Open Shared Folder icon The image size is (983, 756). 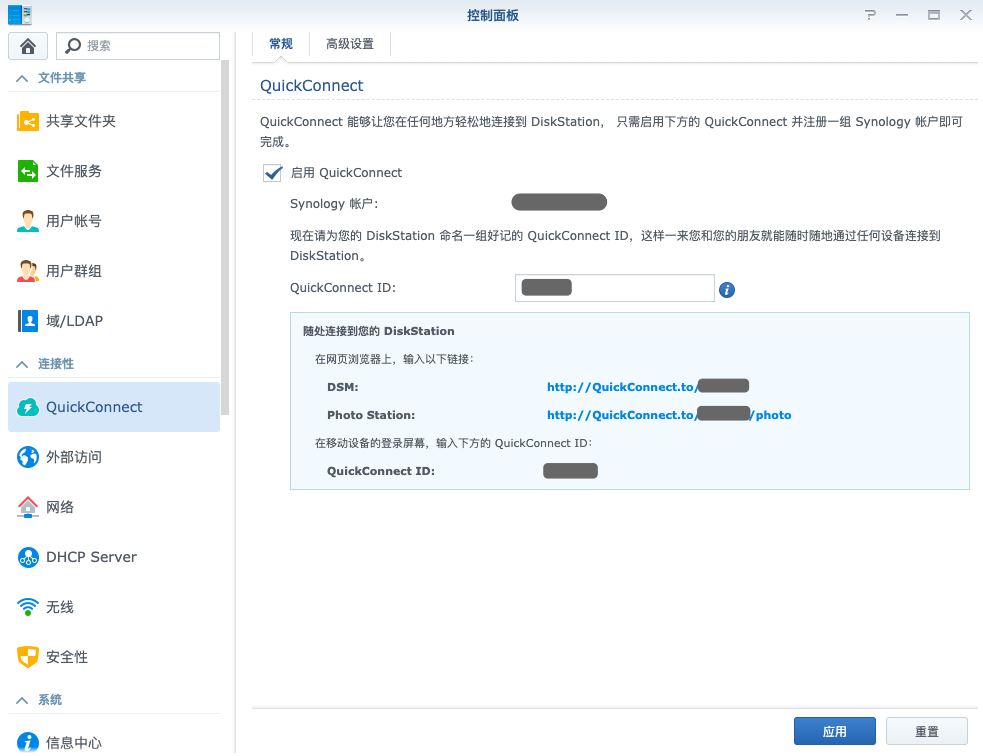[x=28, y=121]
